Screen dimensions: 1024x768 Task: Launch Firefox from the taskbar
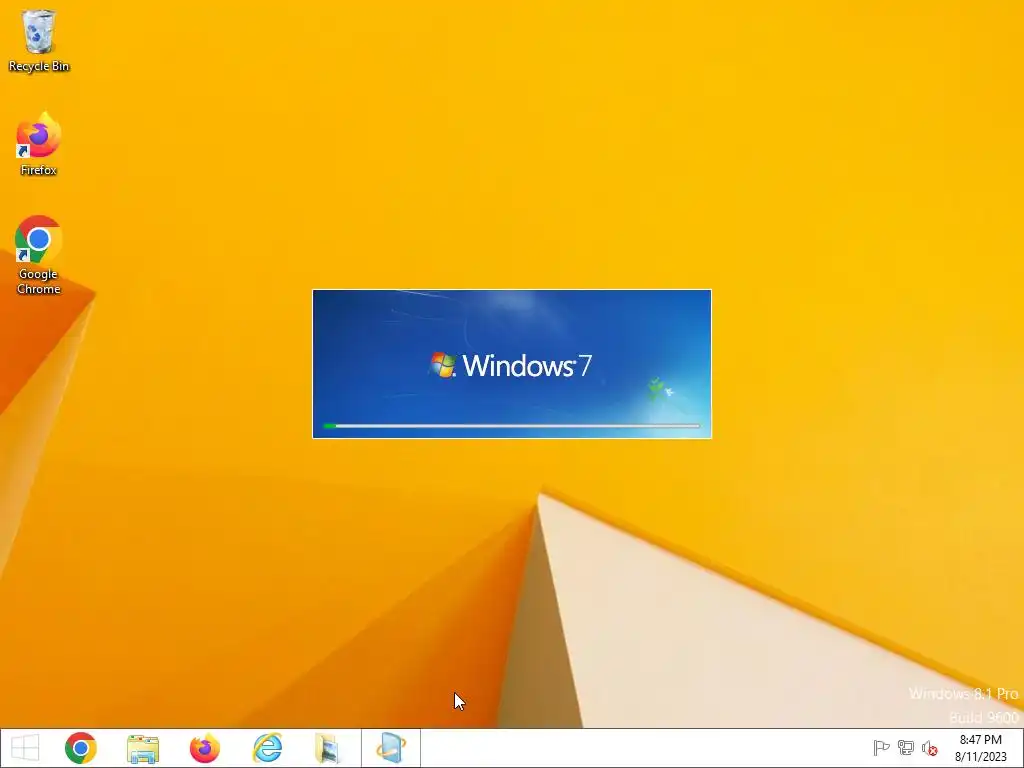point(204,748)
